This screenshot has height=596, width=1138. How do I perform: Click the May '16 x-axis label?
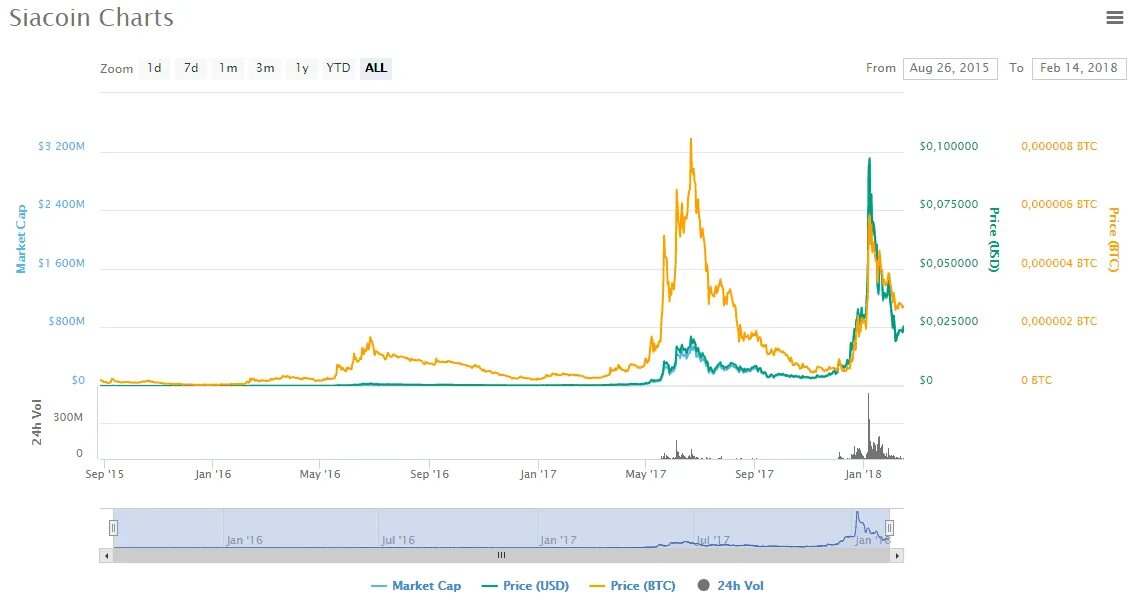coord(320,474)
